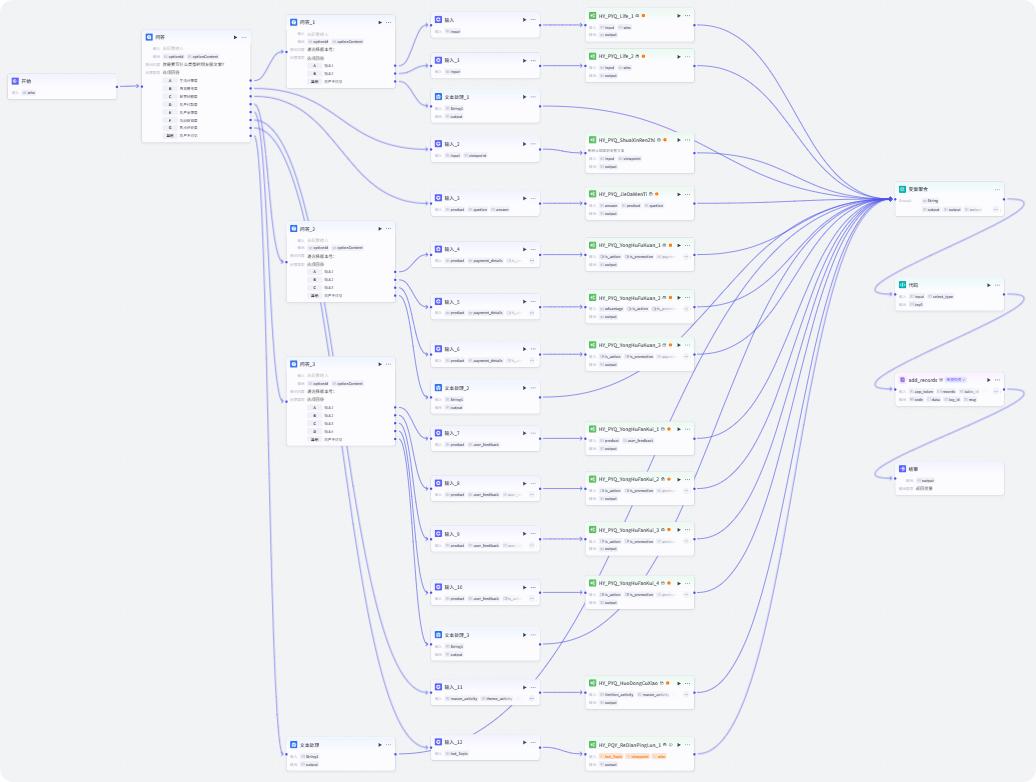Click the HY_PYQ_Life_2 green node icon

(593, 56)
